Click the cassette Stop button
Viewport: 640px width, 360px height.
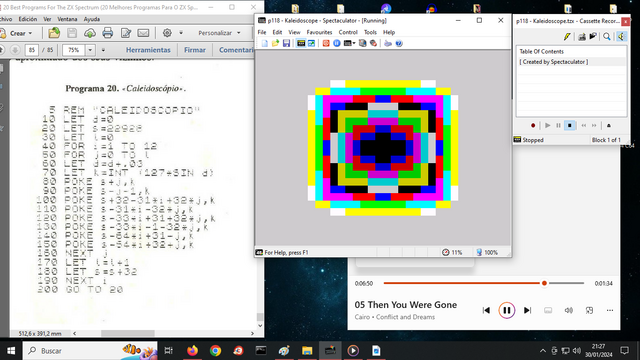(x=569, y=126)
